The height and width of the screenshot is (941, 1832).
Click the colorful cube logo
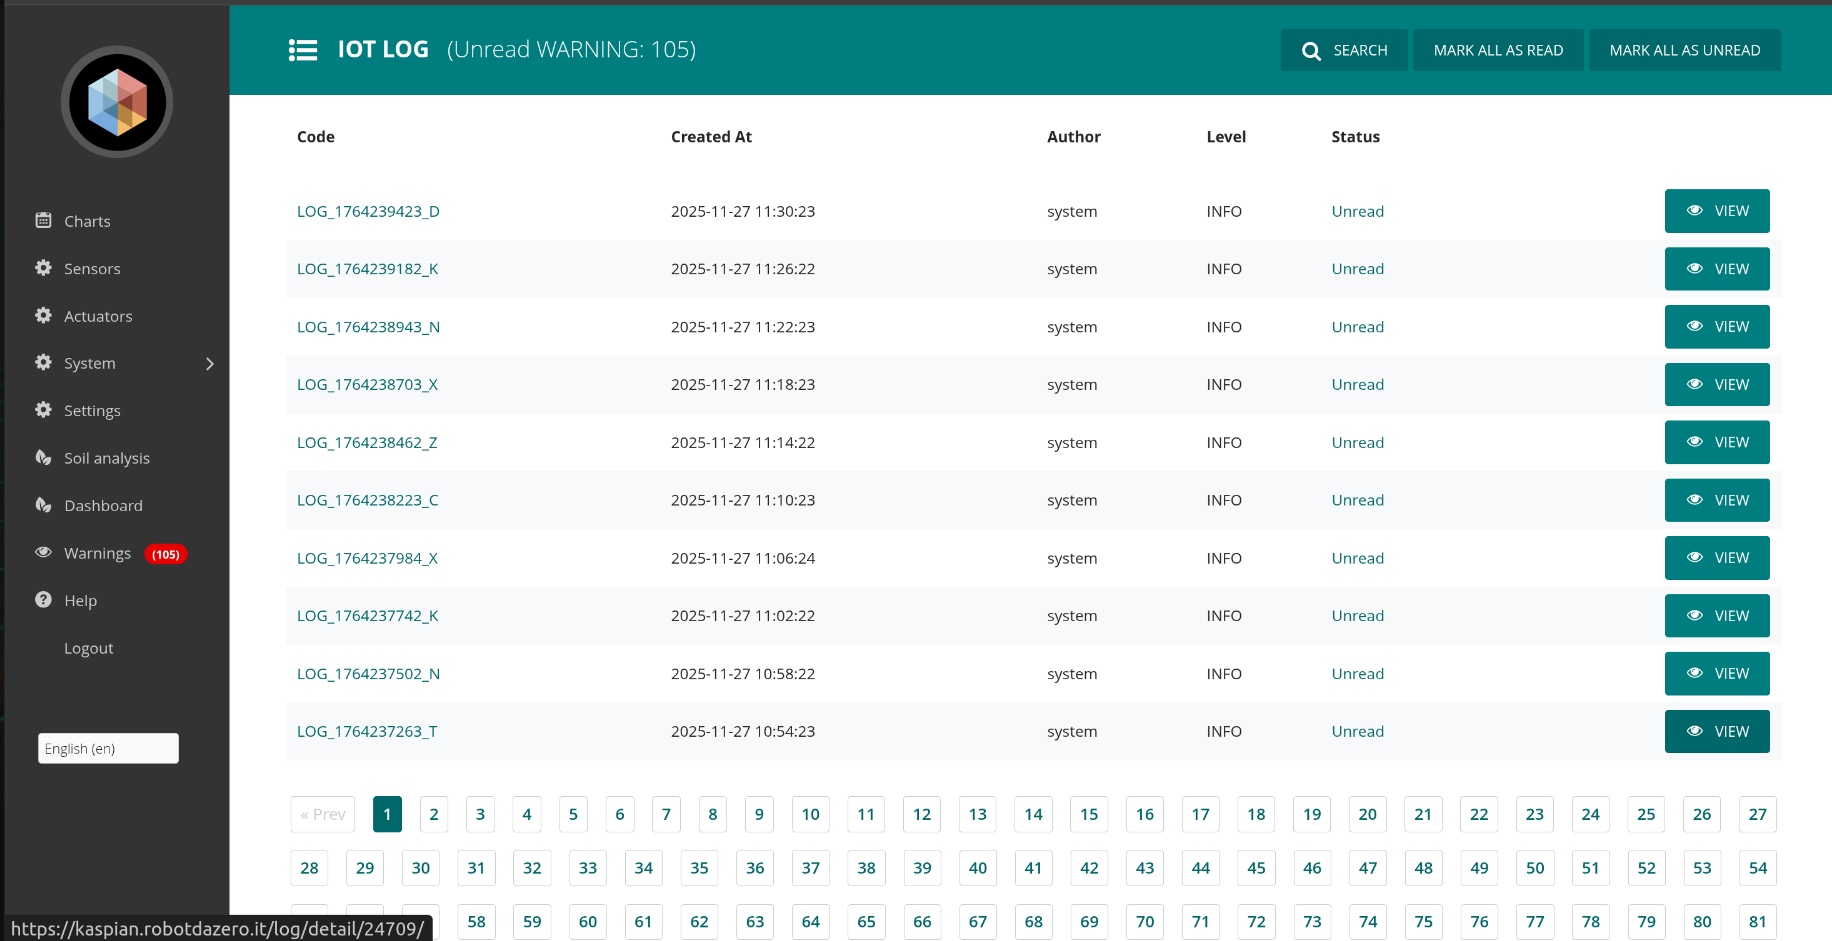tap(117, 102)
